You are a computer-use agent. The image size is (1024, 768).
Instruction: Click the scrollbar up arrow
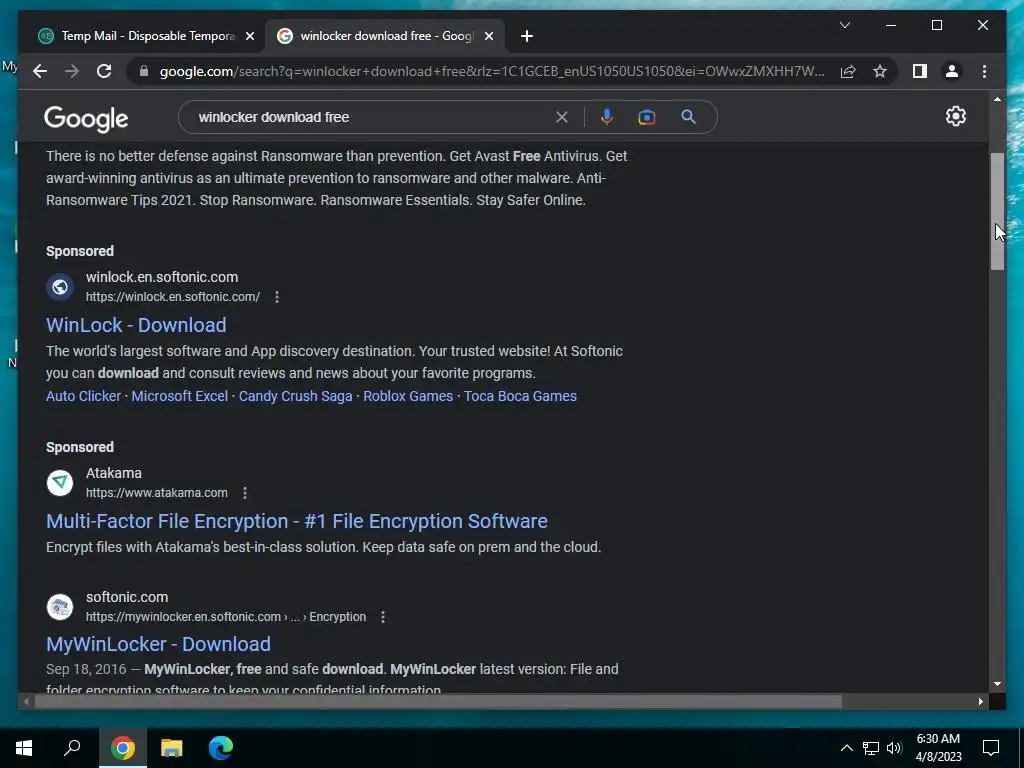(997, 99)
